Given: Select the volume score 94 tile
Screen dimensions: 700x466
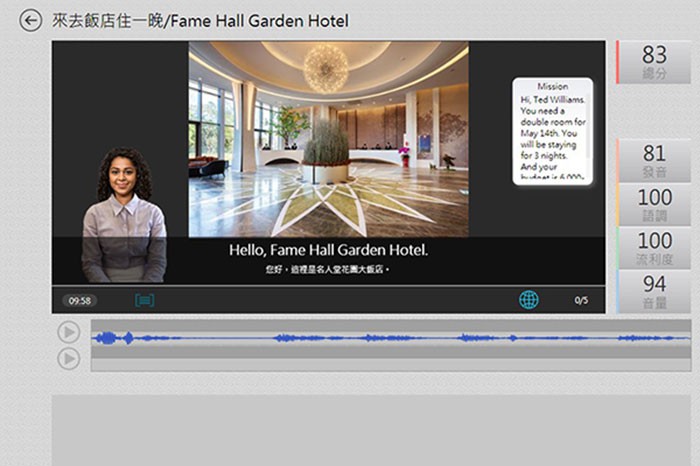Looking at the screenshot, I should [654, 291].
